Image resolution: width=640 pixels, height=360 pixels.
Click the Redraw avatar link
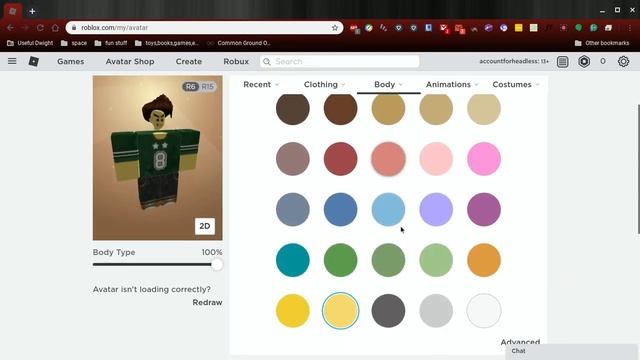207,302
